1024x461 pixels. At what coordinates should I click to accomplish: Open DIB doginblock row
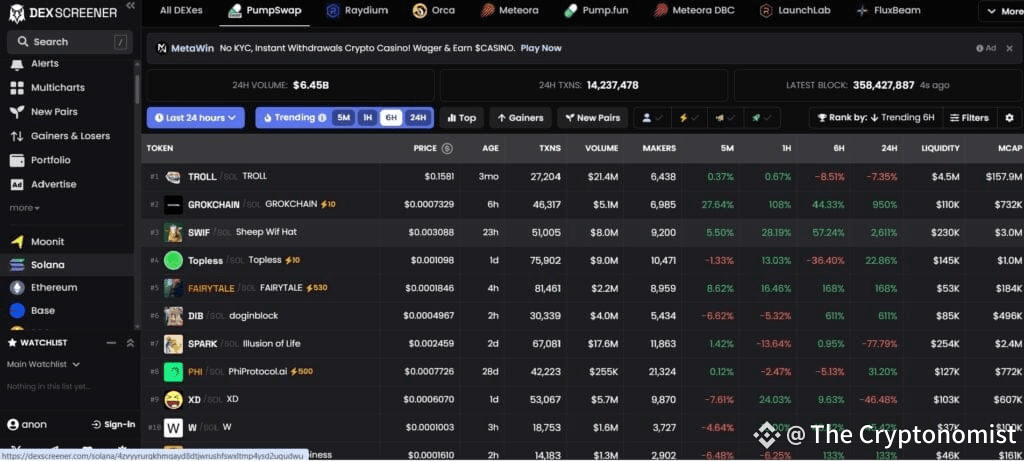pos(583,315)
